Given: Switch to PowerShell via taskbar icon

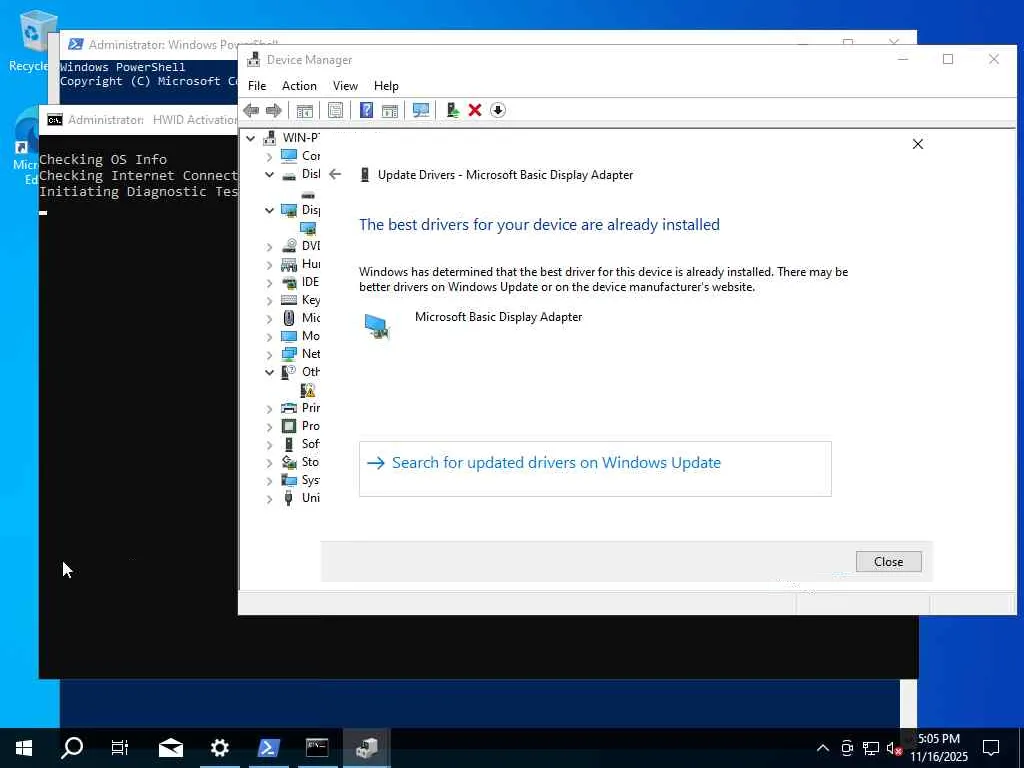Looking at the screenshot, I should pos(268,748).
